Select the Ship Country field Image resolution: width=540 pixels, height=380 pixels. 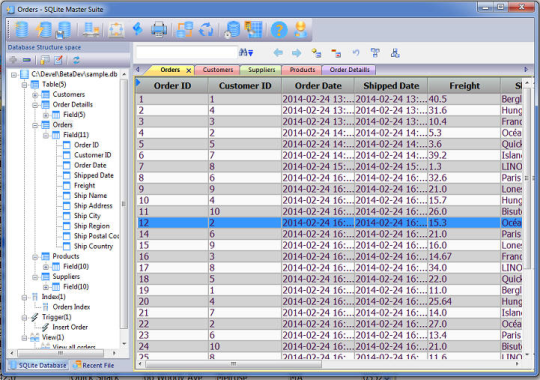click(93, 246)
